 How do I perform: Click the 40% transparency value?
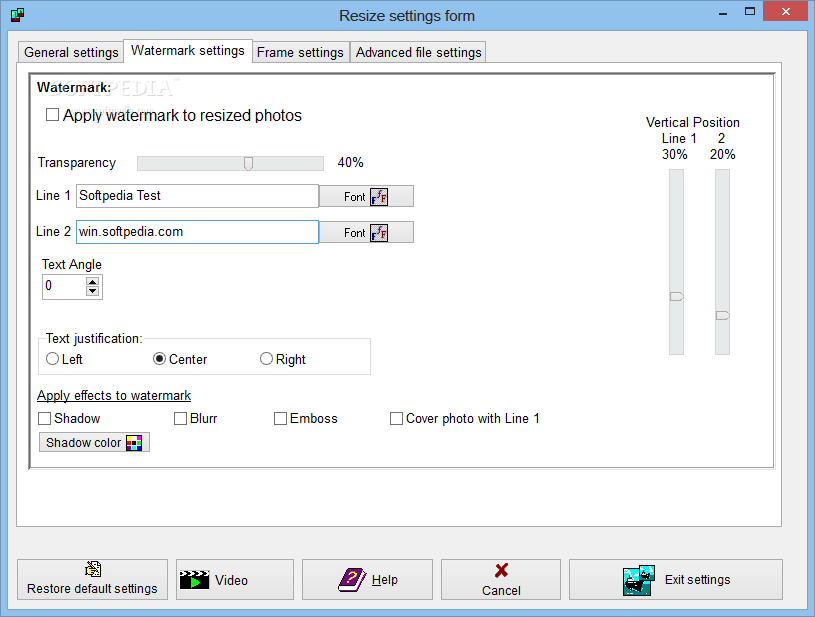point(350,163)
